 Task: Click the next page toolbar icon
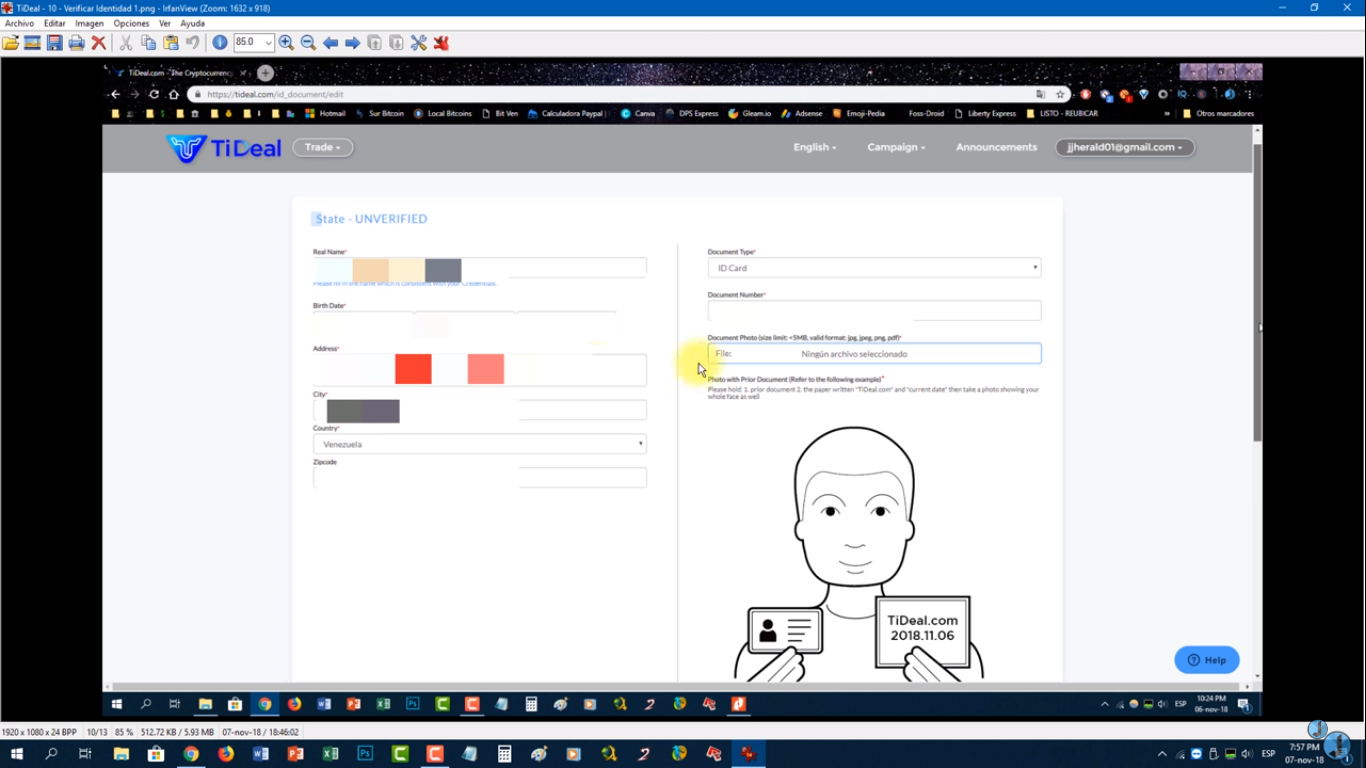[396, 43]
